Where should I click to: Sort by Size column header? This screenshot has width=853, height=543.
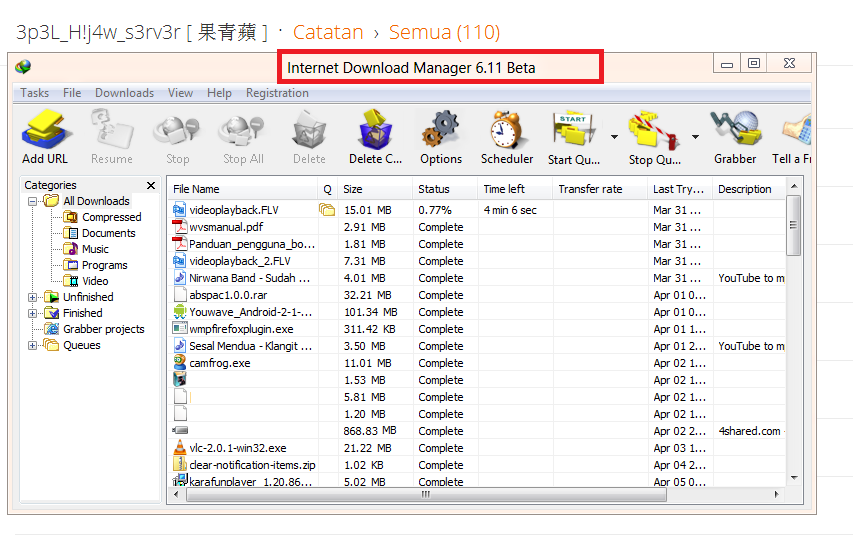(375, 189)
